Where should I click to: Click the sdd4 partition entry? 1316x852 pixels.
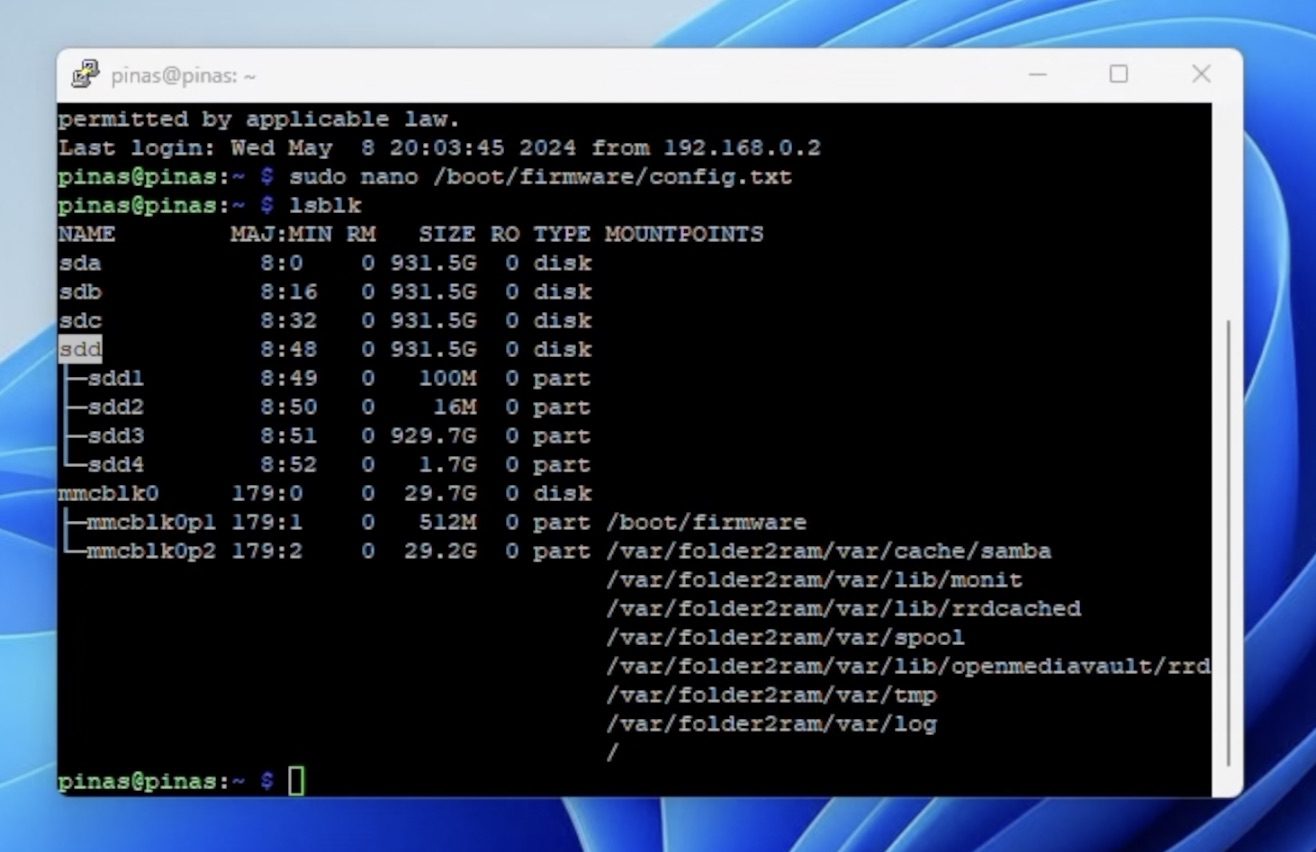tap(115, 465)
